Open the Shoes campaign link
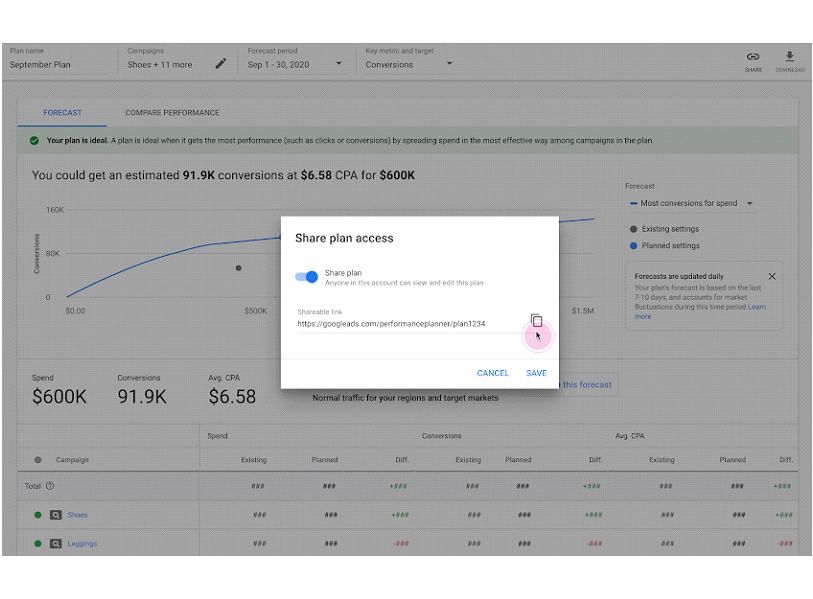This screenshot has width=813, height=599. coord(77,515)
